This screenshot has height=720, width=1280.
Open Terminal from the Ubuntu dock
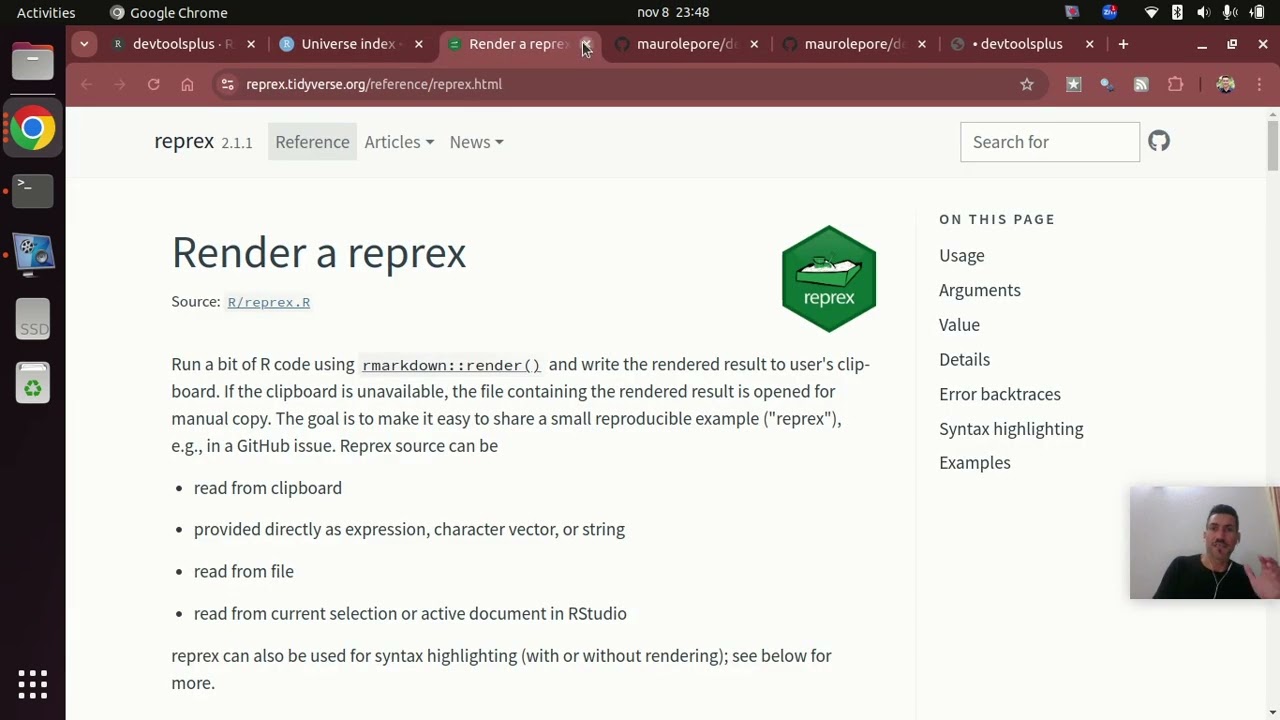pyautogui.click(x=32, y=190)
